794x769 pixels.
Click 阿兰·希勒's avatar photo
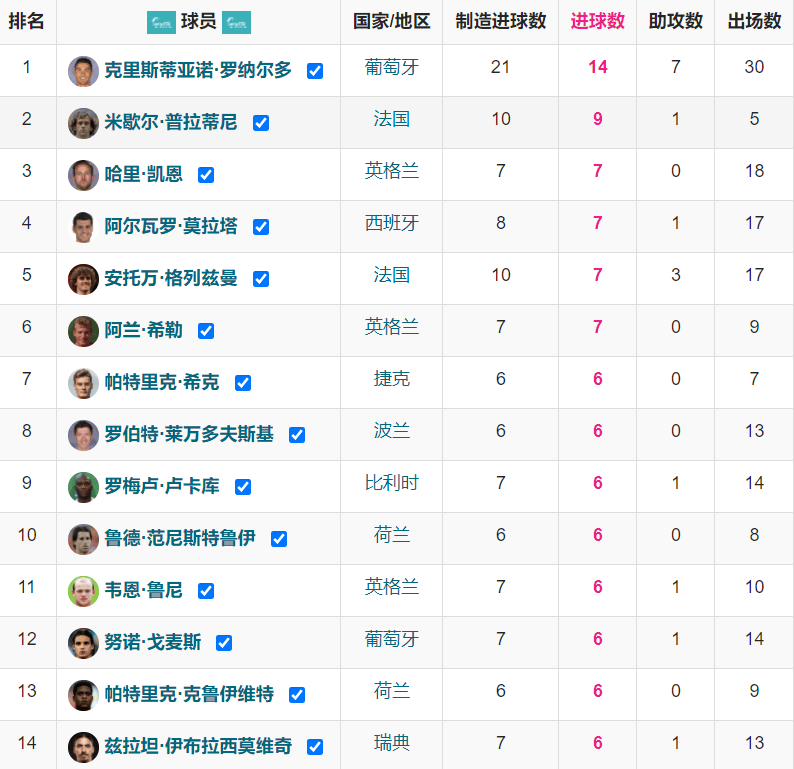coord(83,331)
